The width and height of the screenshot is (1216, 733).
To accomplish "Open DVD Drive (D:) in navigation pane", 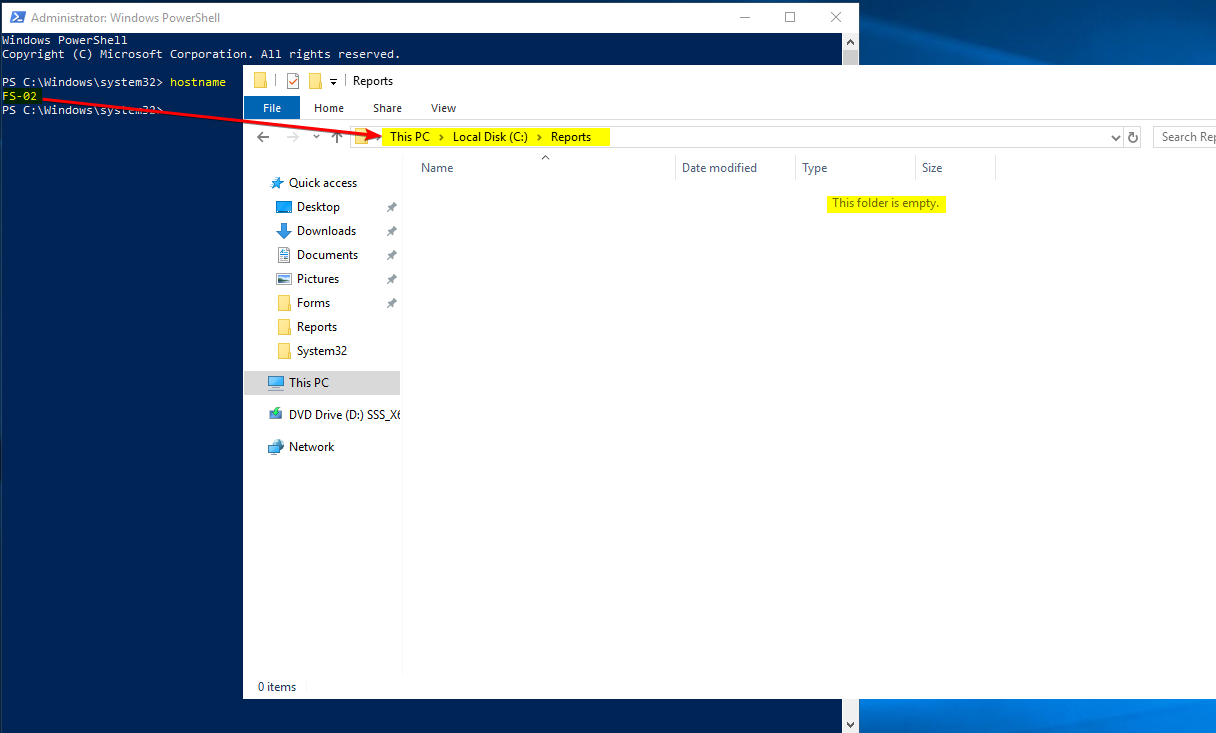I will [344, 415].
